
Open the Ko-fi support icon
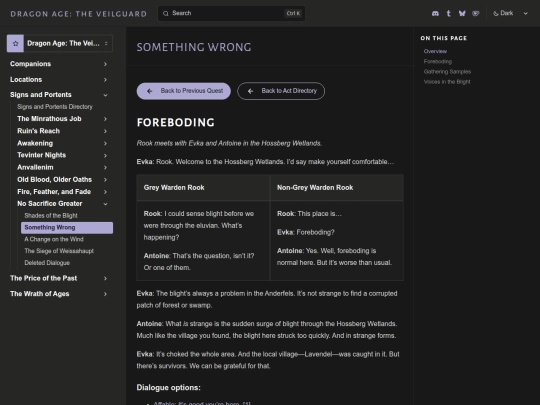coord(476,13)
